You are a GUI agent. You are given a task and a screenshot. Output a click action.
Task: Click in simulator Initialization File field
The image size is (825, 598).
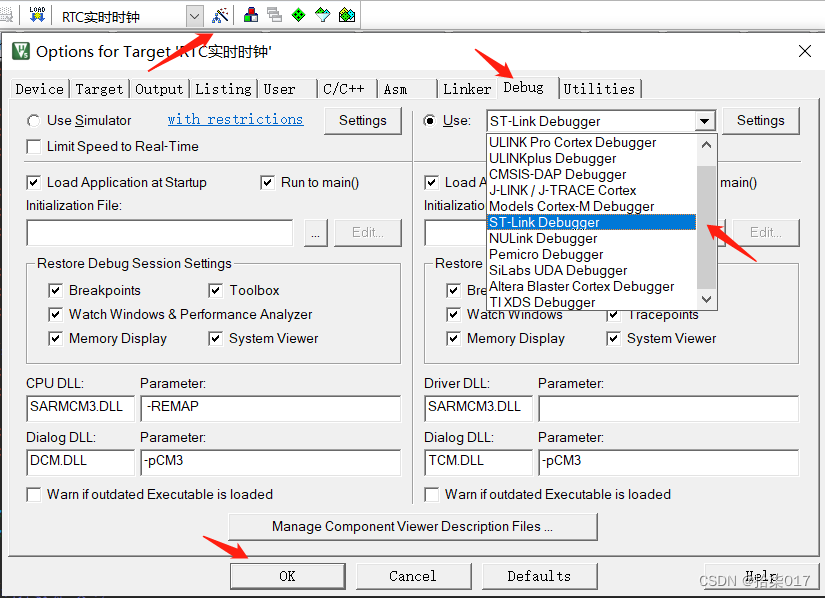pos(160,233)
